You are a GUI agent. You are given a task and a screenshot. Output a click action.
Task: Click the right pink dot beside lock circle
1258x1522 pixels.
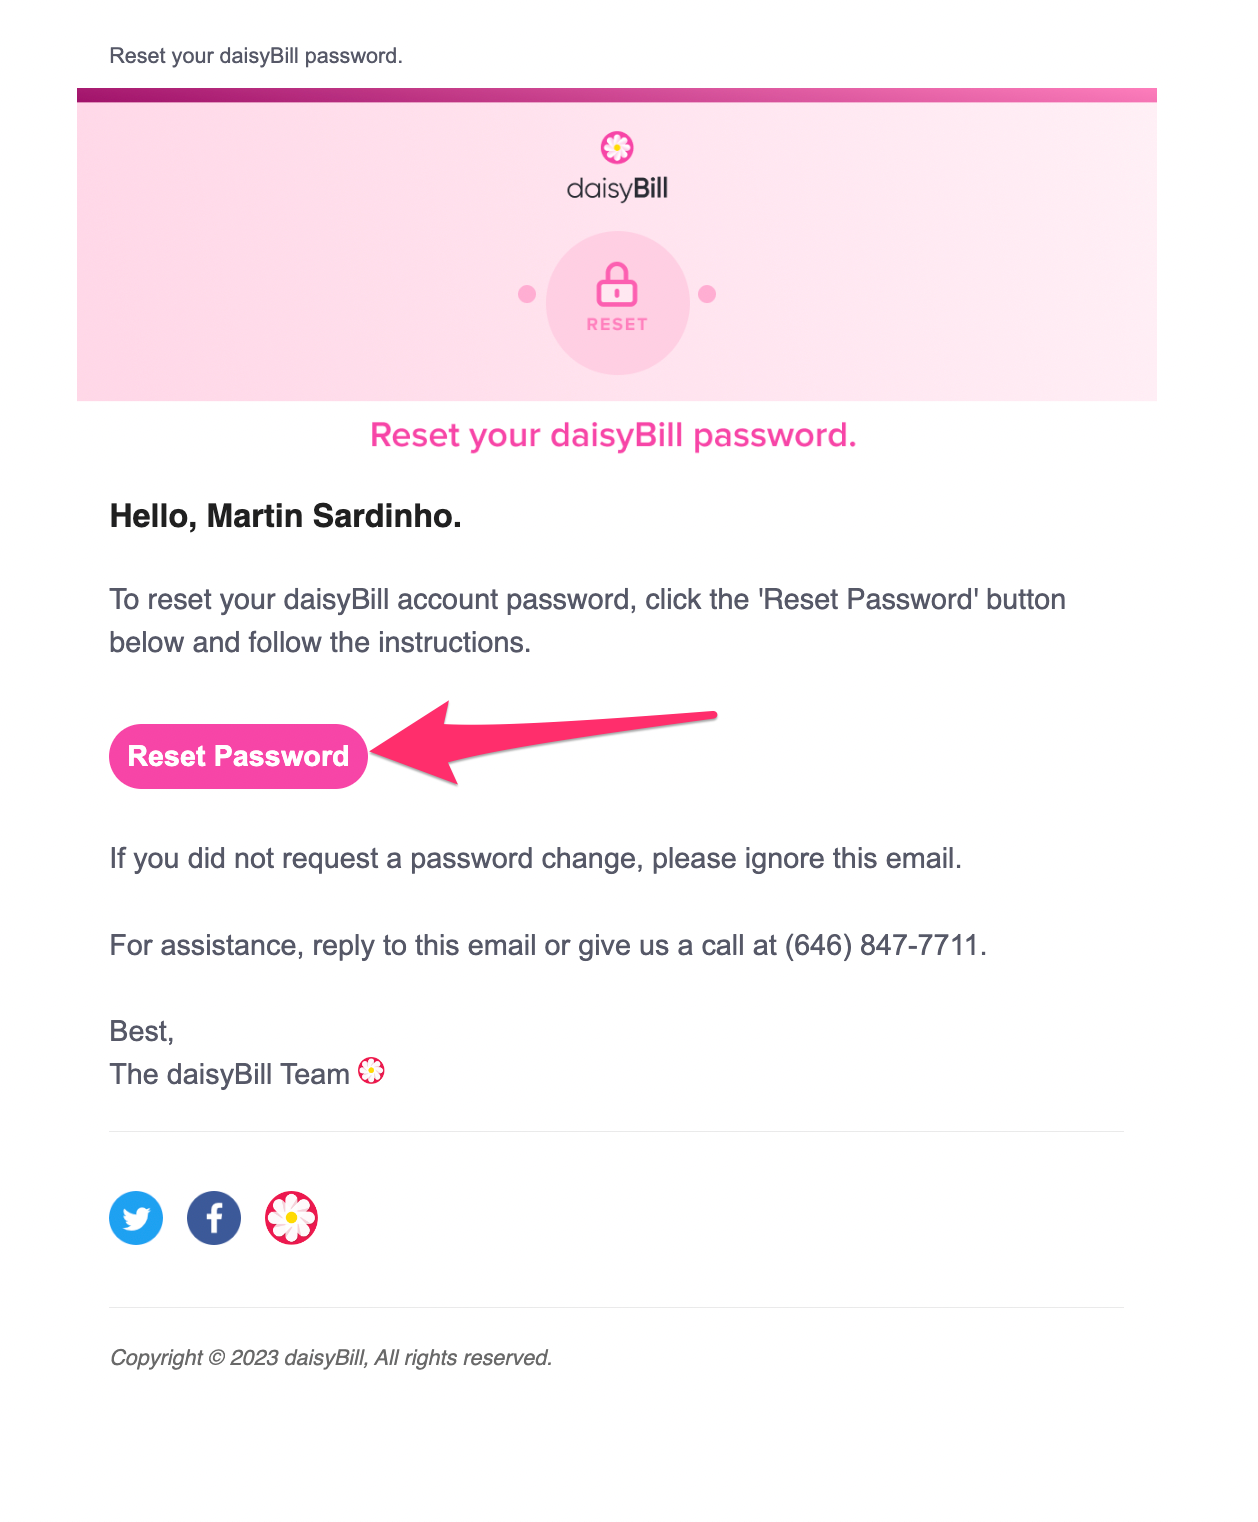707,294
